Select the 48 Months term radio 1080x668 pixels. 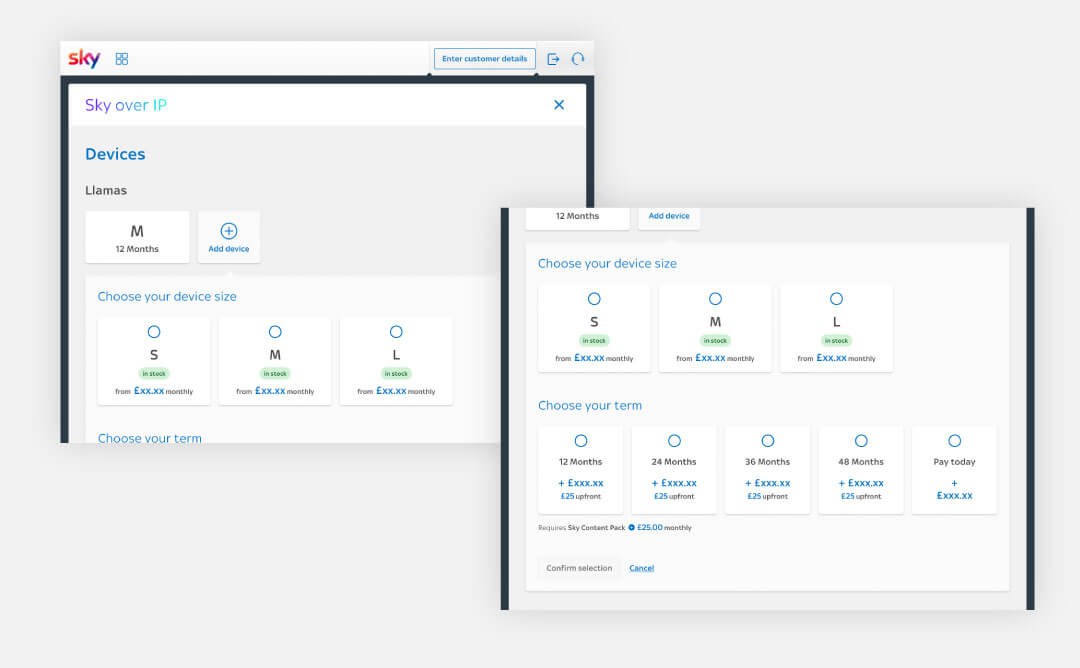point(861,441)
